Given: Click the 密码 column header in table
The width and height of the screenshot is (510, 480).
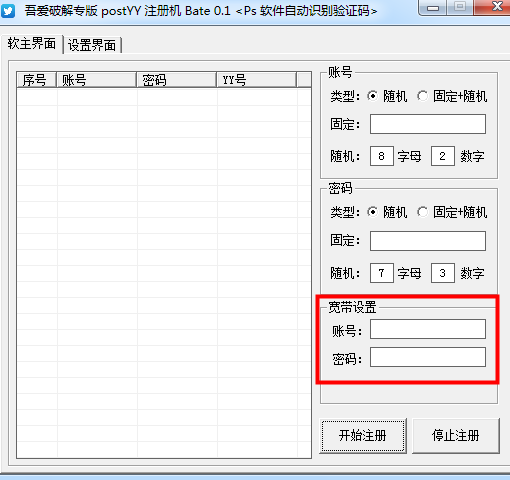Looking at the screenshot, I should [x=176, y=80].
